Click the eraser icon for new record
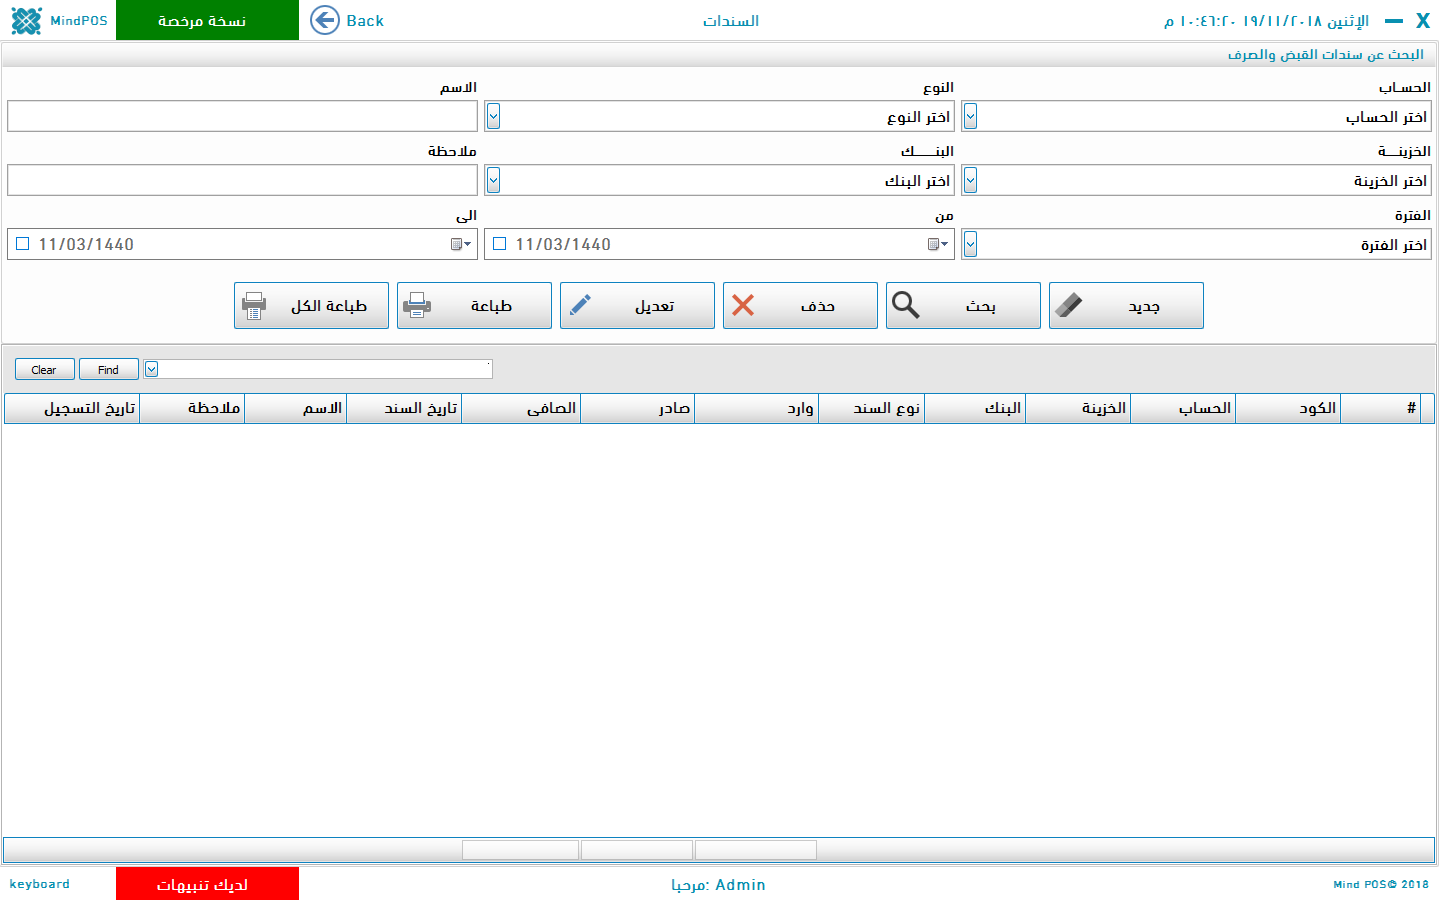Viewport: 1439px width, 900px height. tap(1068, 305)
